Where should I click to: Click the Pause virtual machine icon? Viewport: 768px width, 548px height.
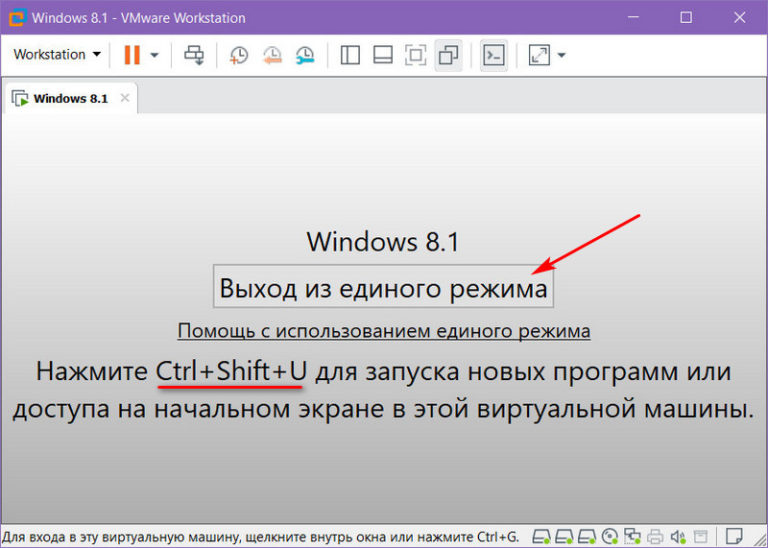click(x=132, y=55)
